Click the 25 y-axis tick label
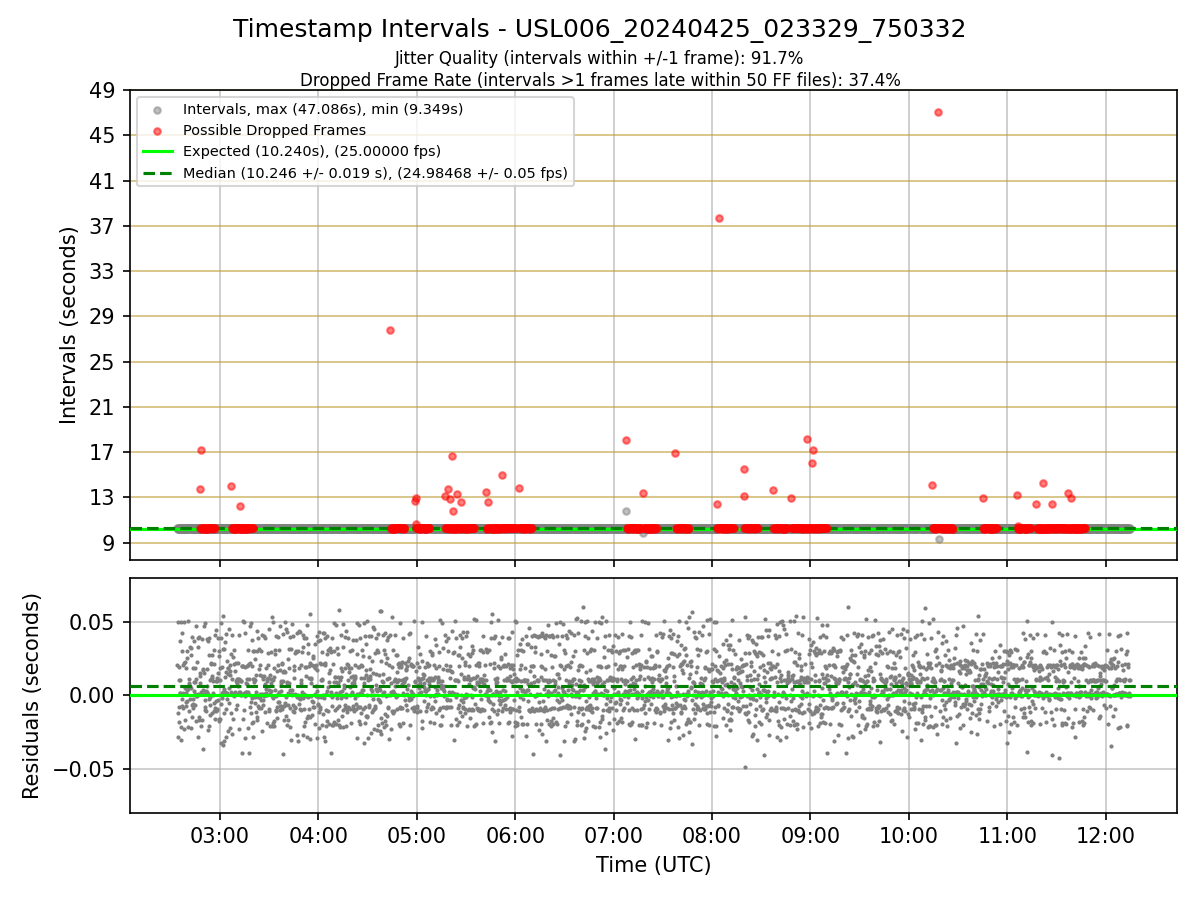 (104, 362)
